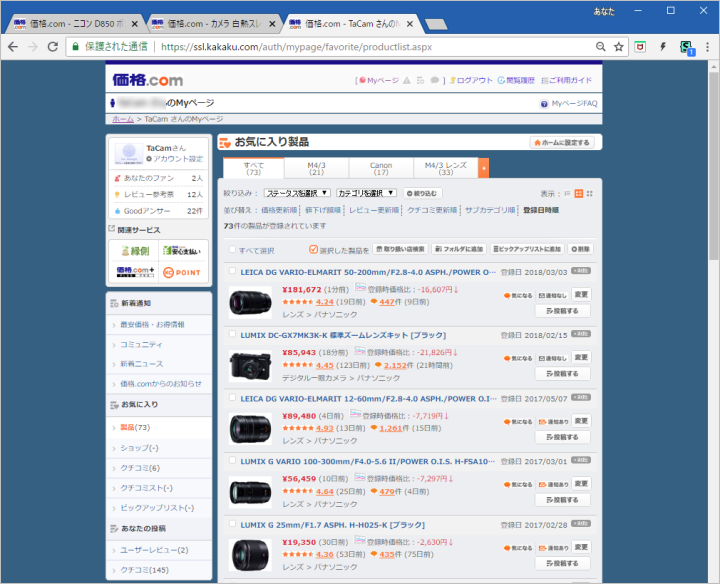This screenshot has height=584, width=720.
Task: Switch to thumbnail grid display icon
Action: point(590,194)
